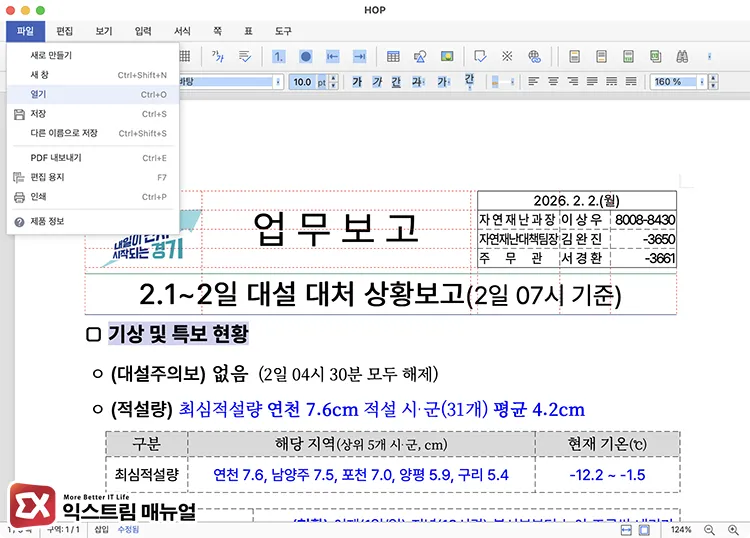Select PDF 내보내기 menu entry
Image resolution: width=750 pixels, height=538 pixels.
coord(93,158)
